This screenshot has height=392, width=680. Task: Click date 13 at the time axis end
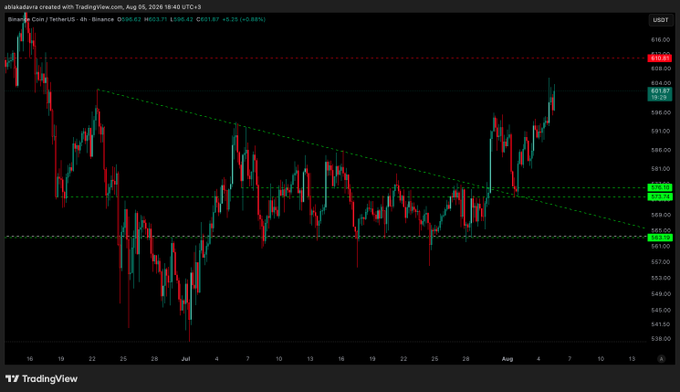(x=632, y=359)
